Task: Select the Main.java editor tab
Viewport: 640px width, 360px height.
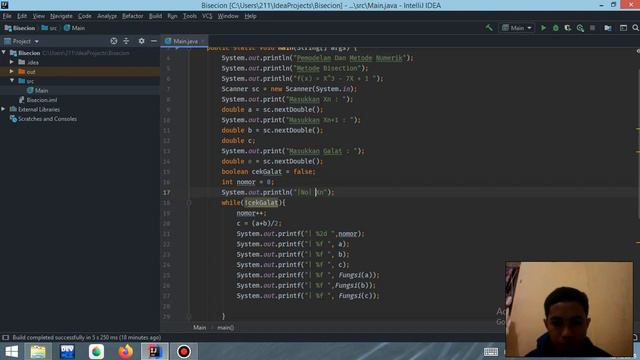Action: point(184,41)
